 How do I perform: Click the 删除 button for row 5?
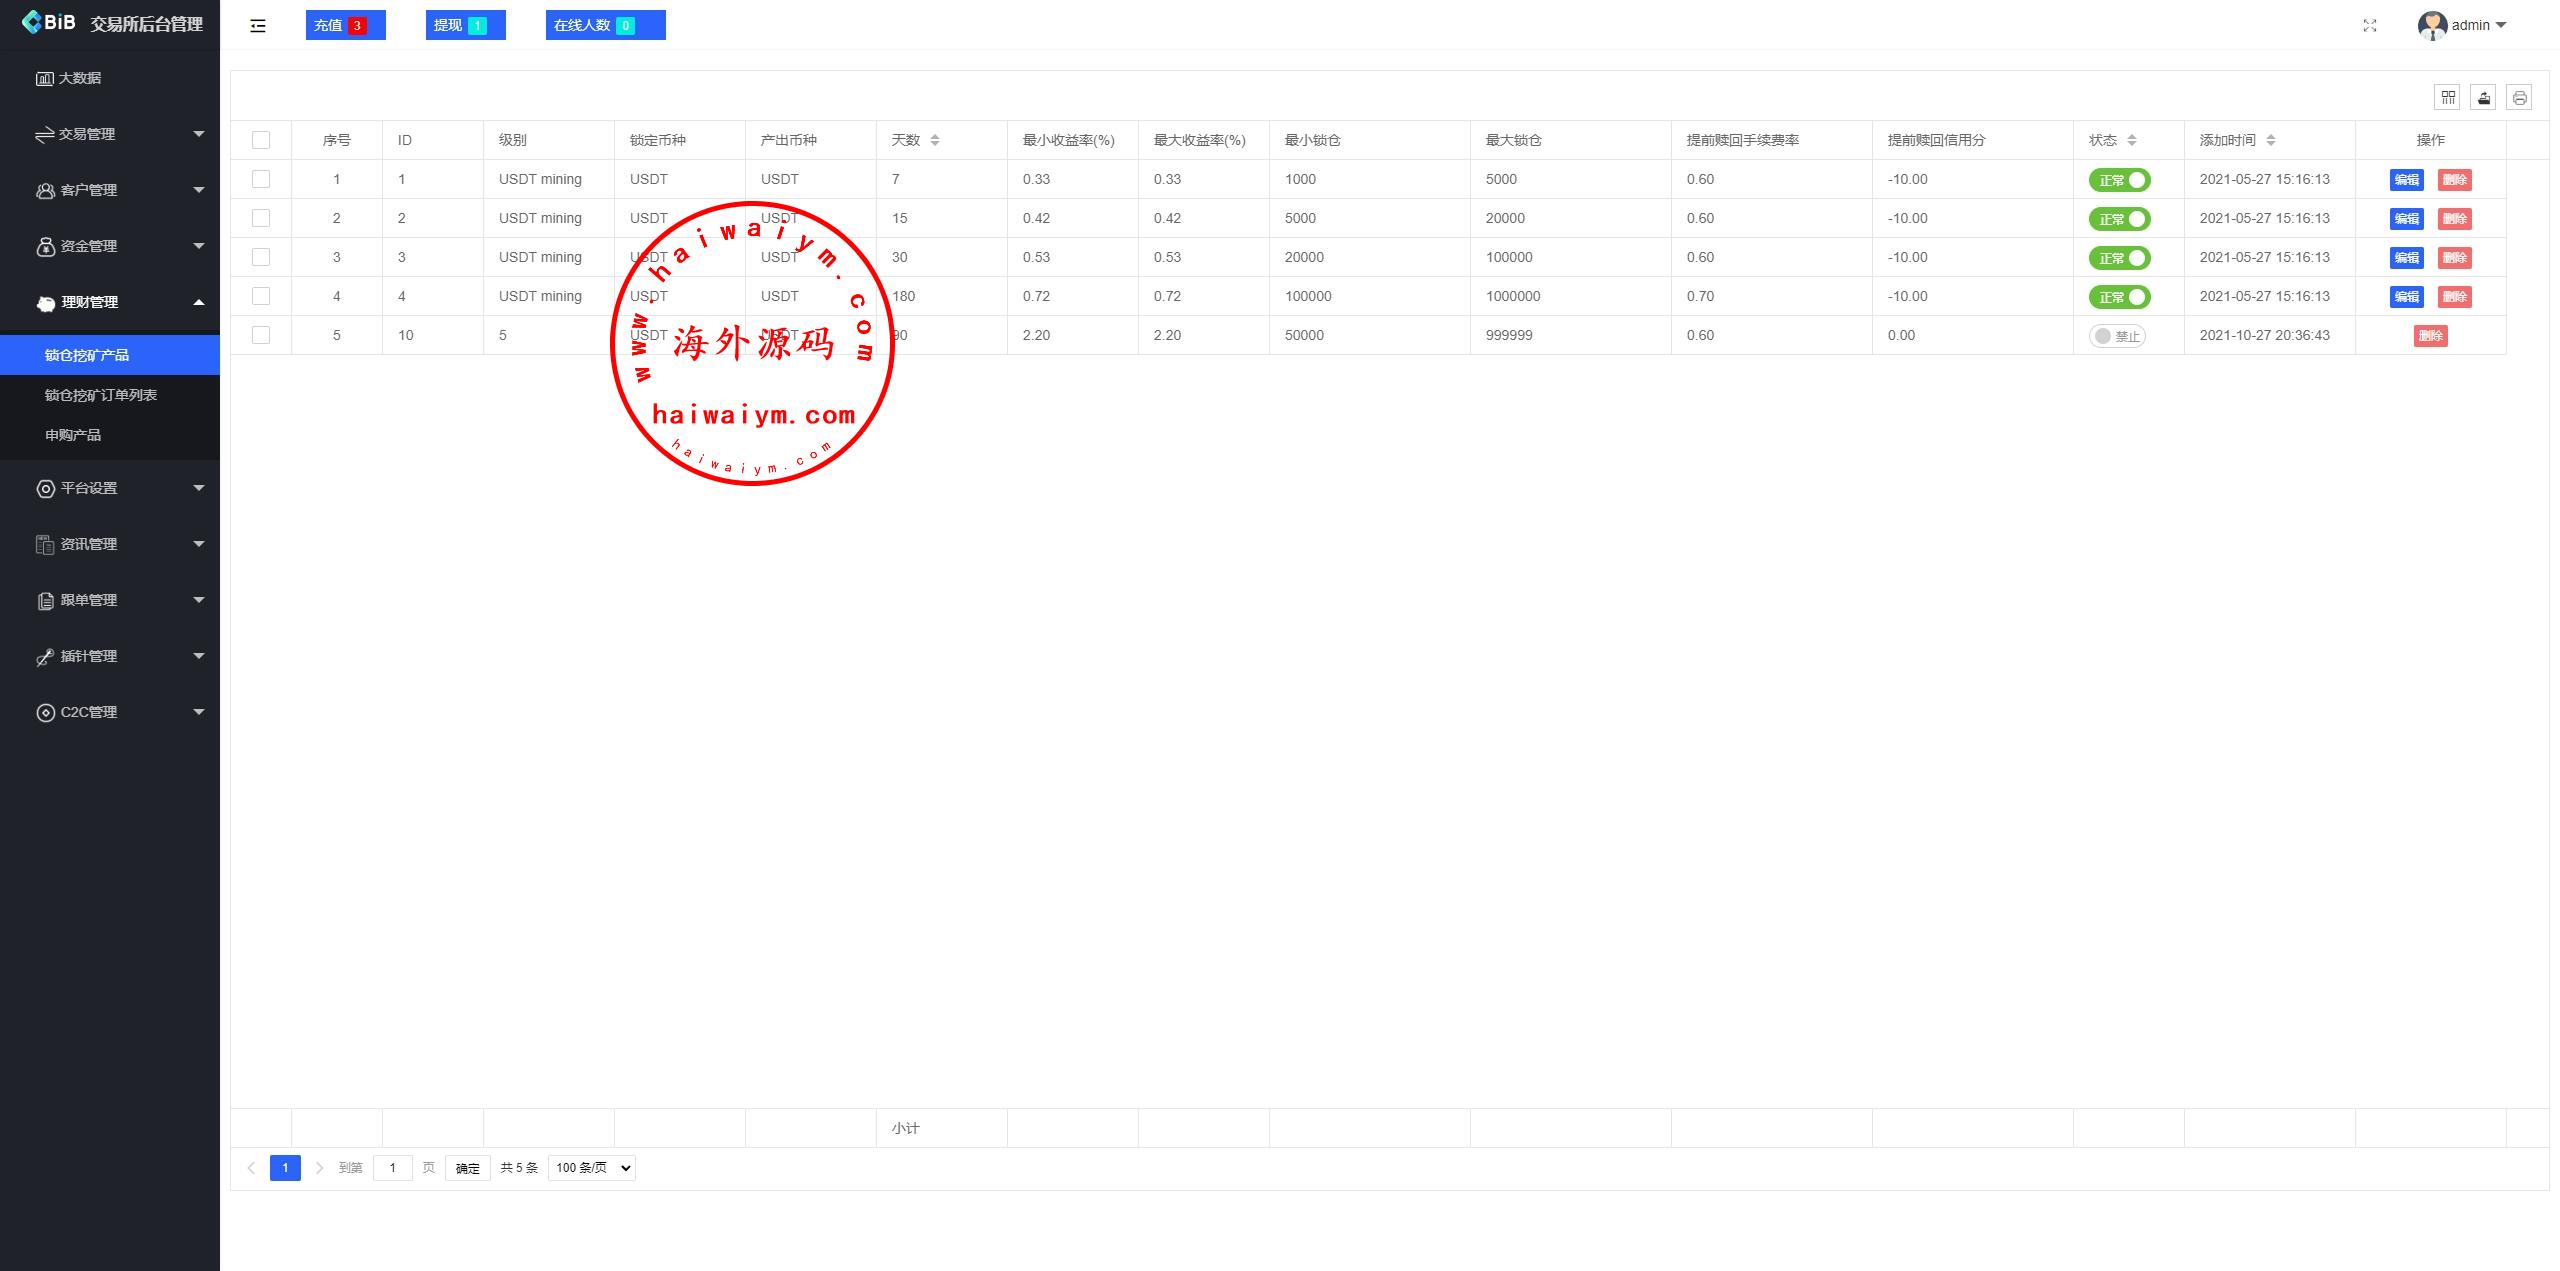[2430, 336]
